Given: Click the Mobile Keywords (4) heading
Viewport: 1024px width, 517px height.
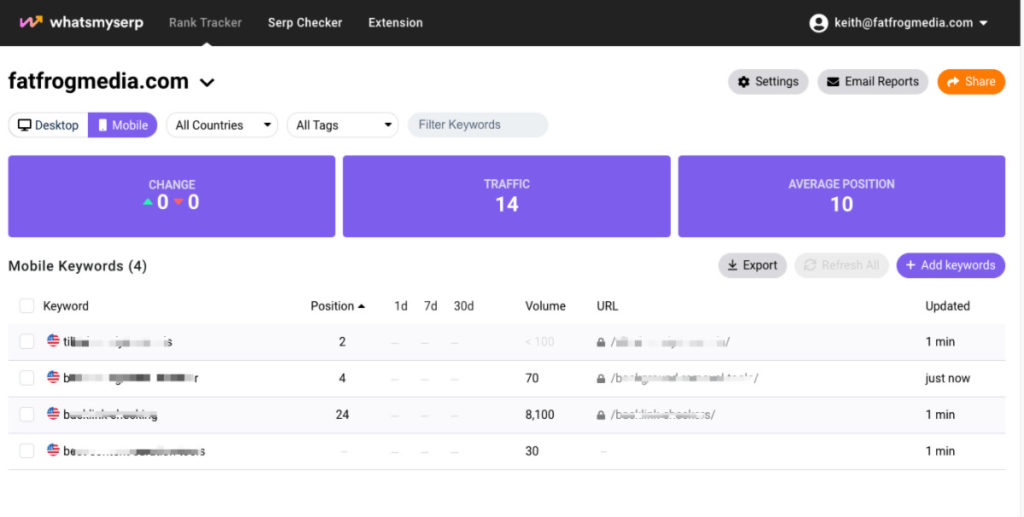Looking at the screenshot, I should click(x=78, y=266).
